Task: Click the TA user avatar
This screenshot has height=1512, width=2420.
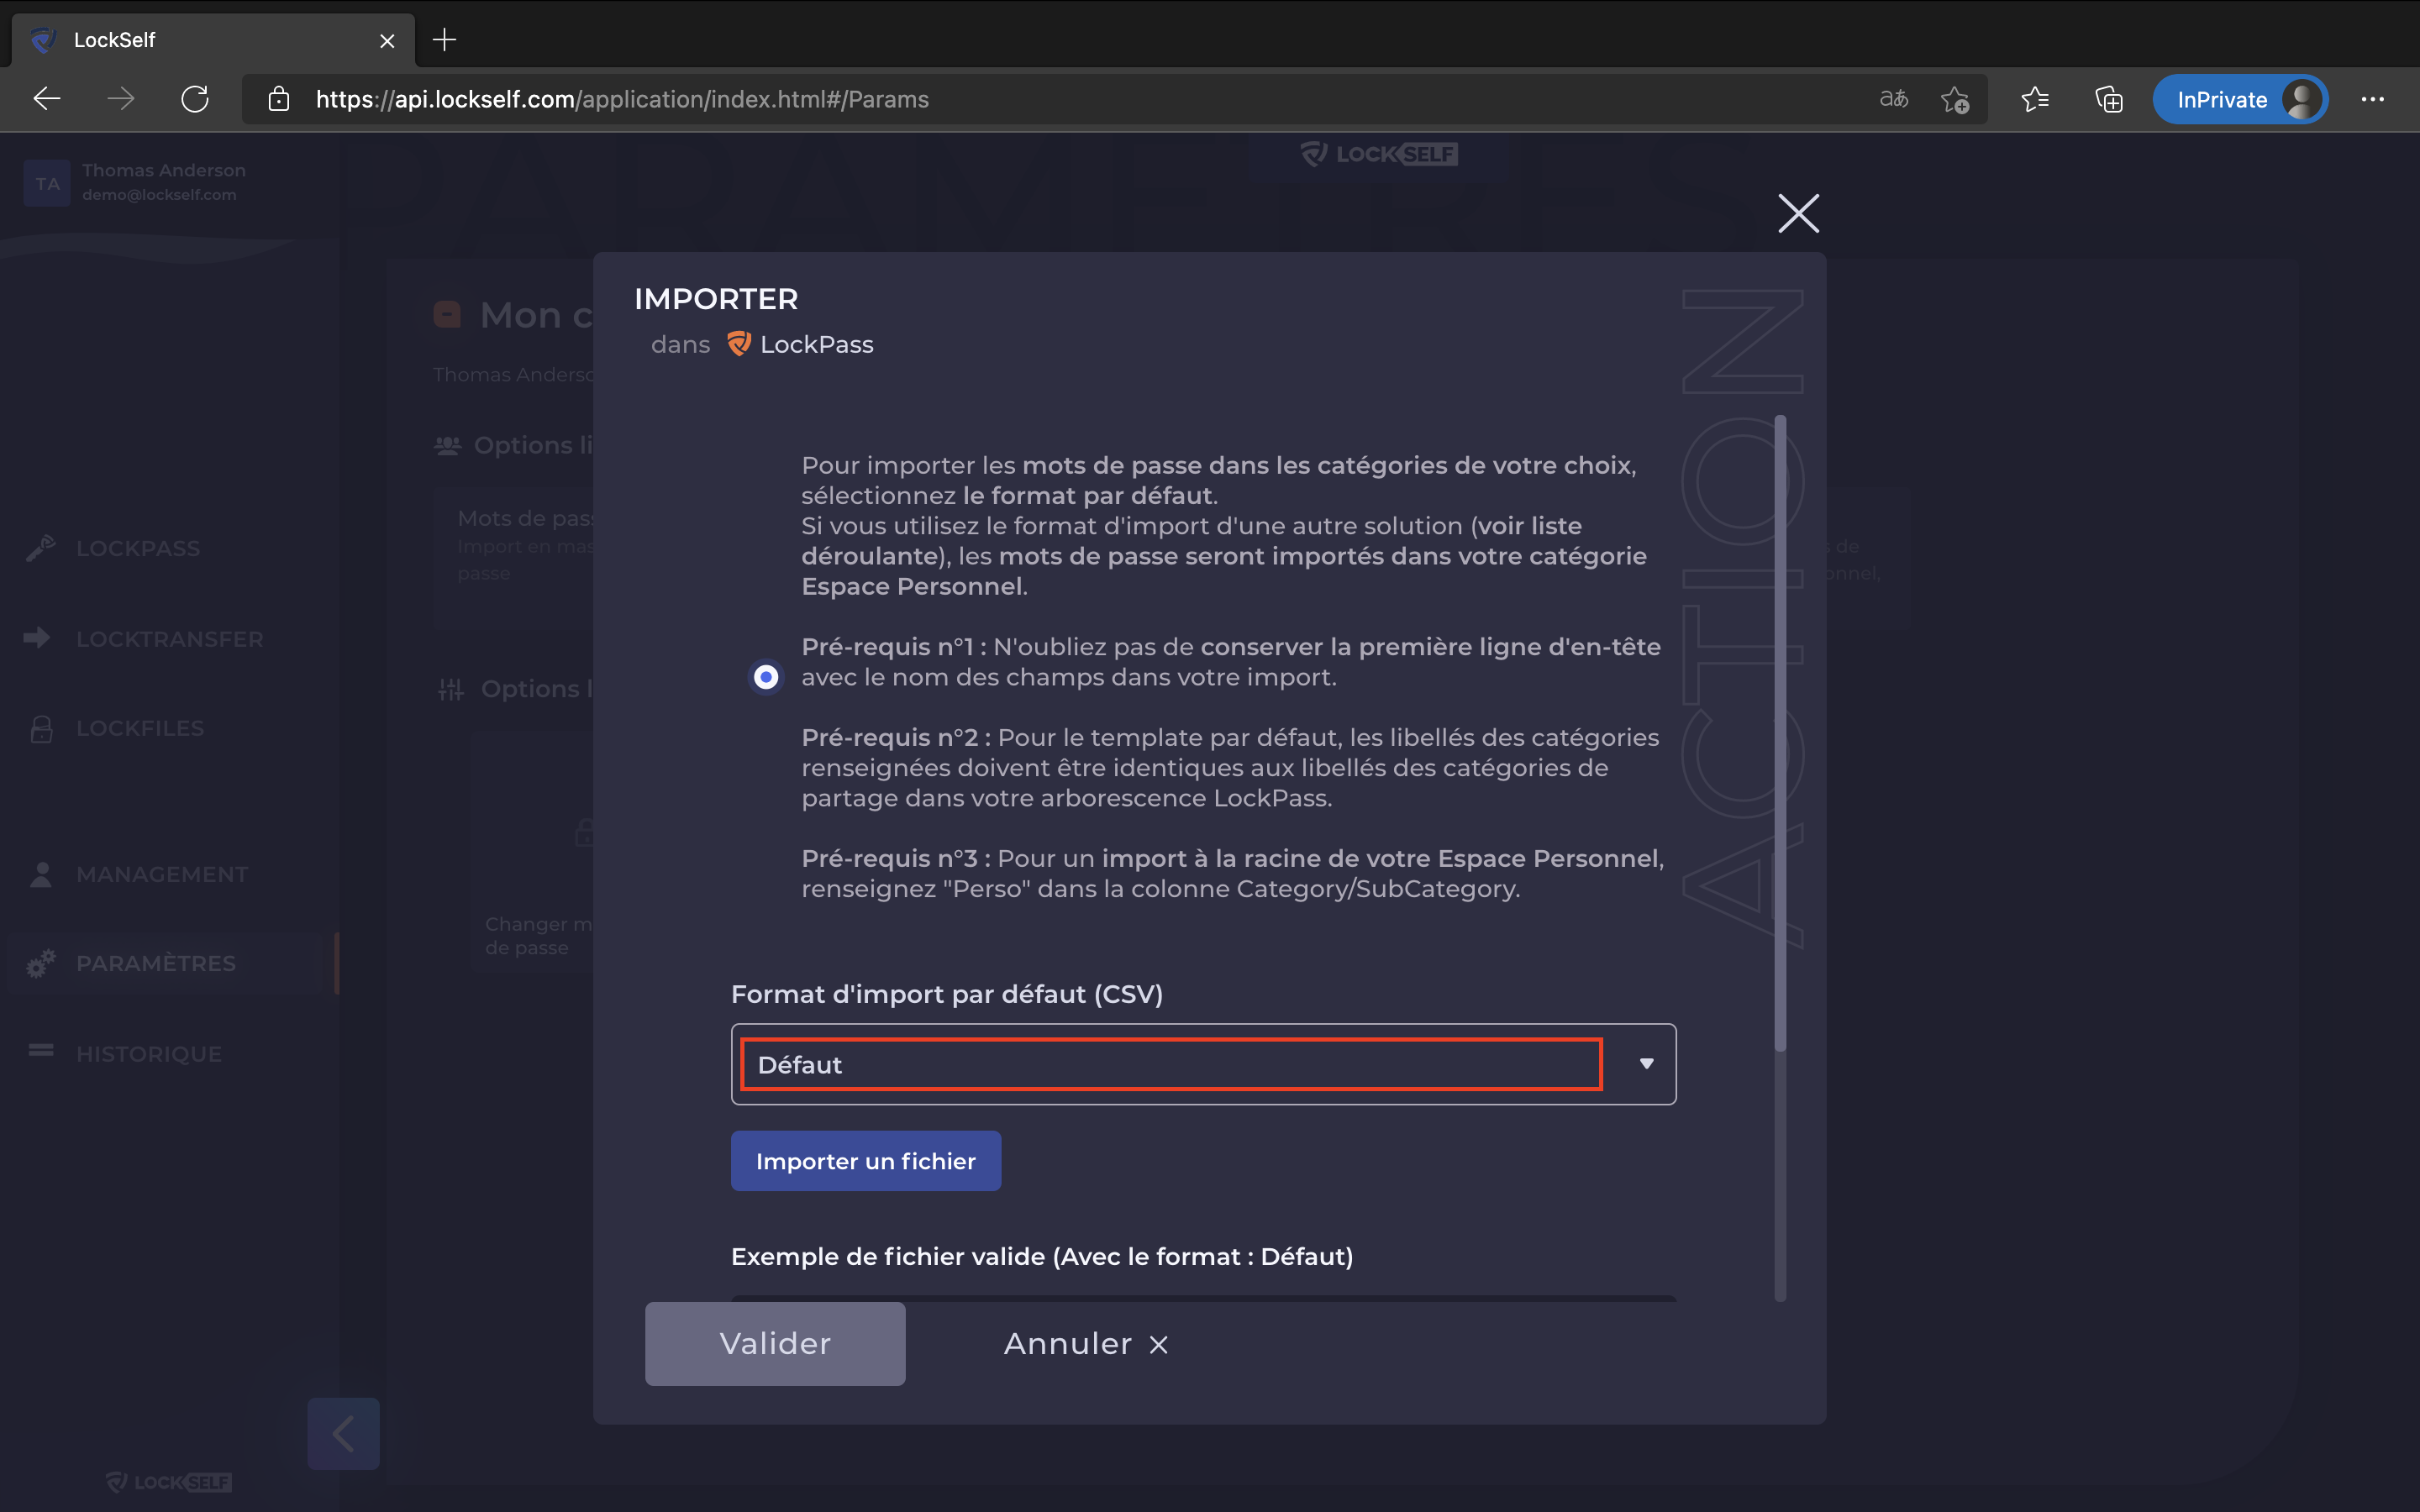Action: 47,183
